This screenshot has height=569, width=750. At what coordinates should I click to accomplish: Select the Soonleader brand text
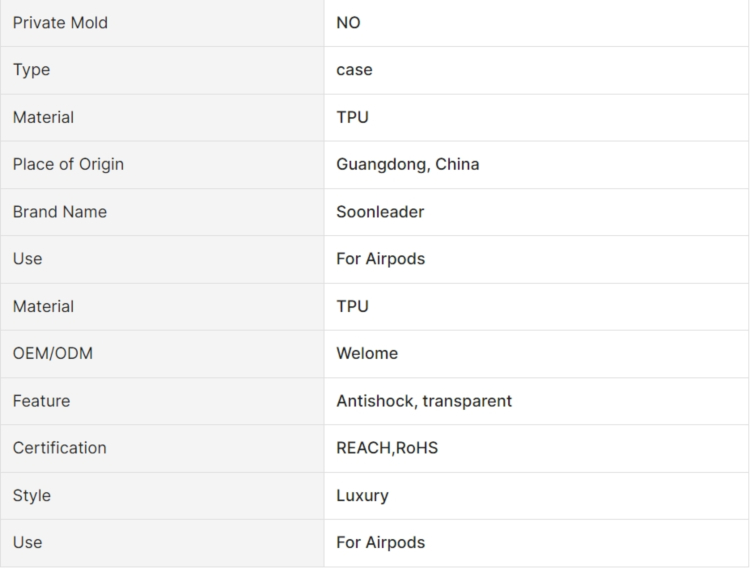click(380, 212)
